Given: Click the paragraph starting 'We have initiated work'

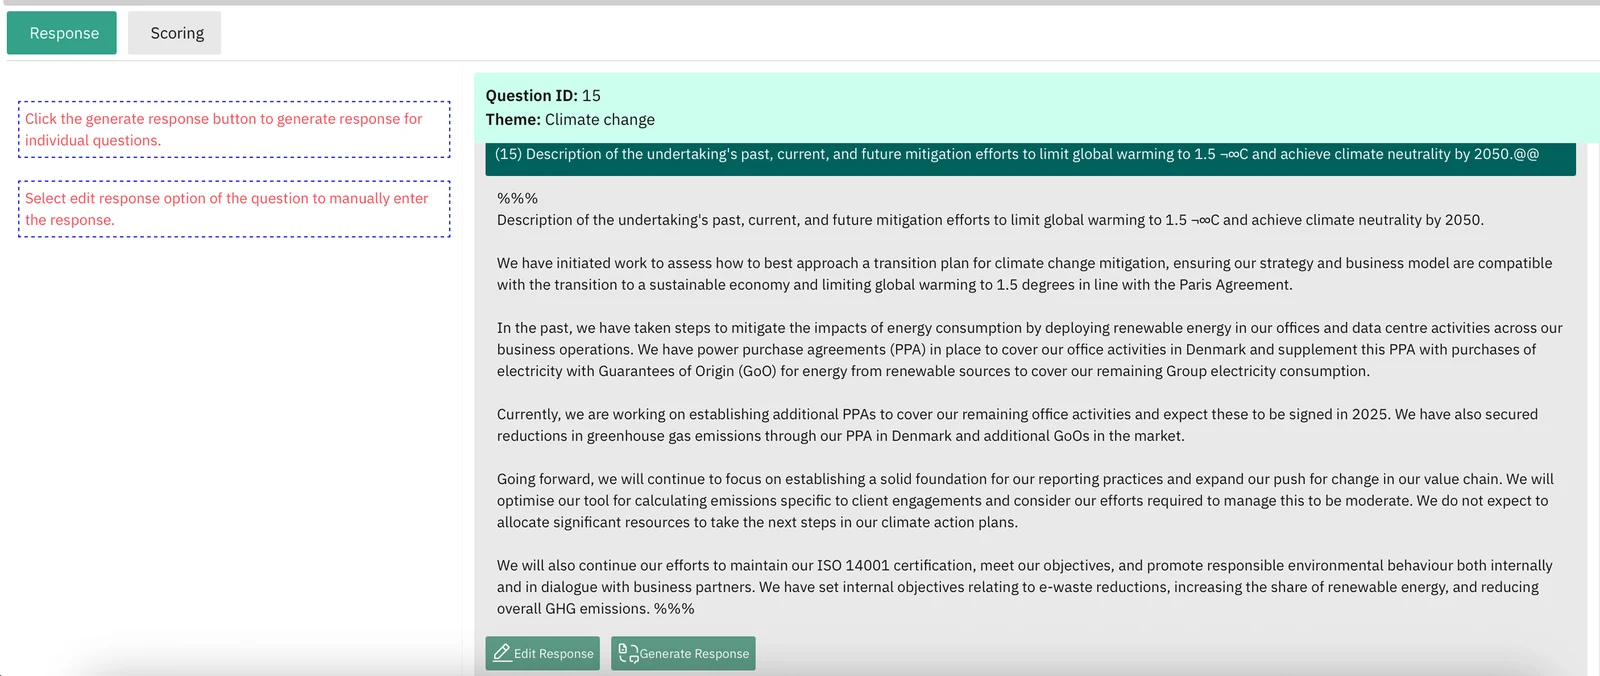Looking at the screenshot, I should coord(1025,274).
